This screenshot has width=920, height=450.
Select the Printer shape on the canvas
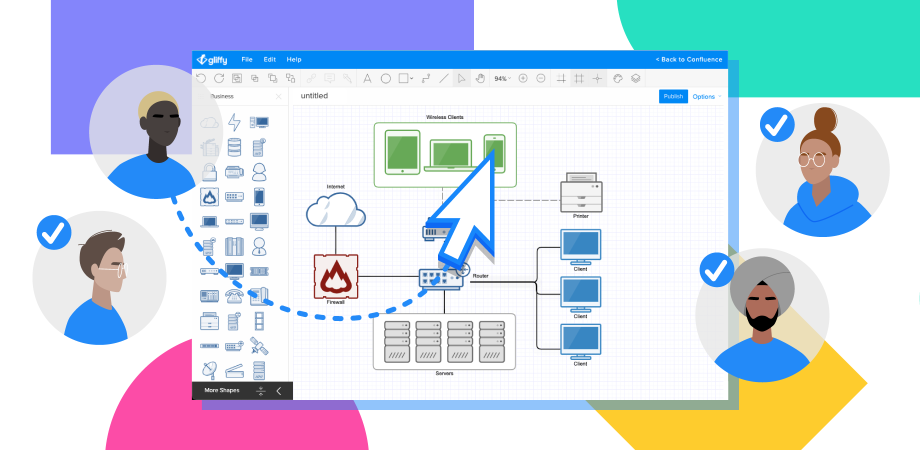point(581,192)
